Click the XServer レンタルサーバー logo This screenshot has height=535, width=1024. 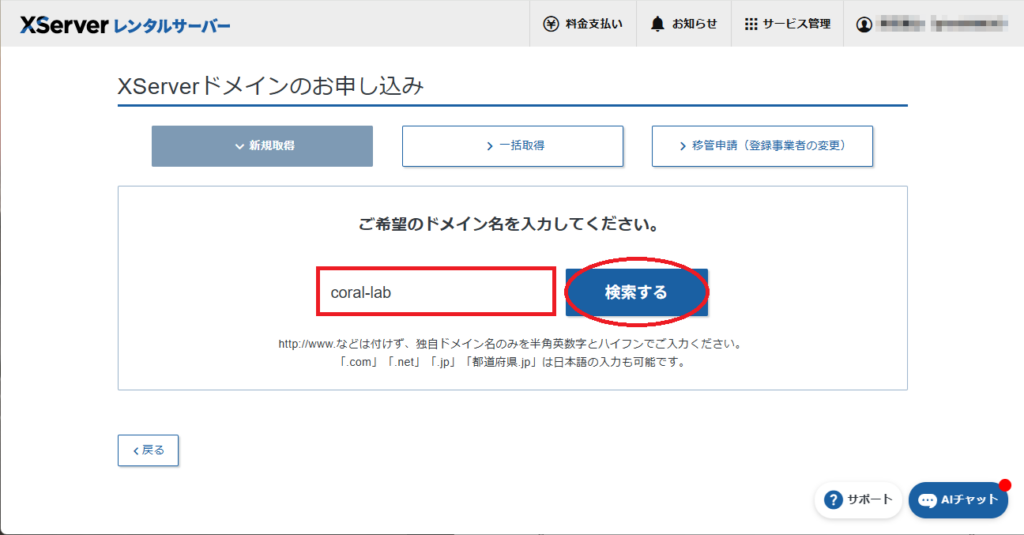125,25
